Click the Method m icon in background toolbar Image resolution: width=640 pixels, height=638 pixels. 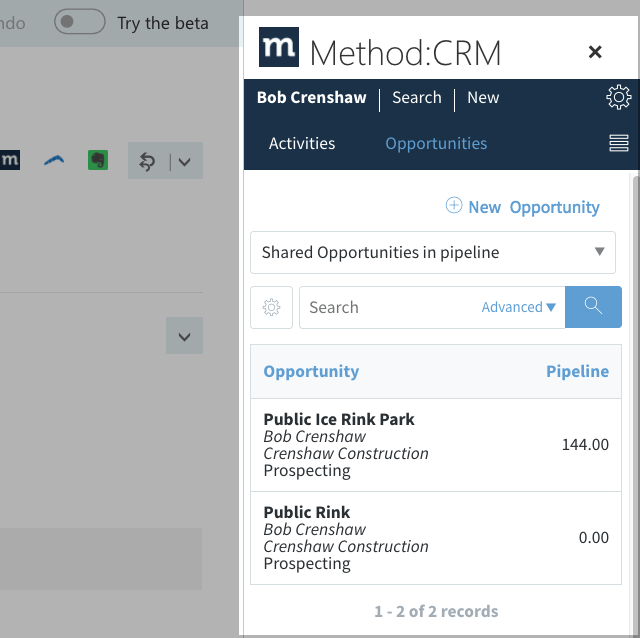click(x=10, y=160)
